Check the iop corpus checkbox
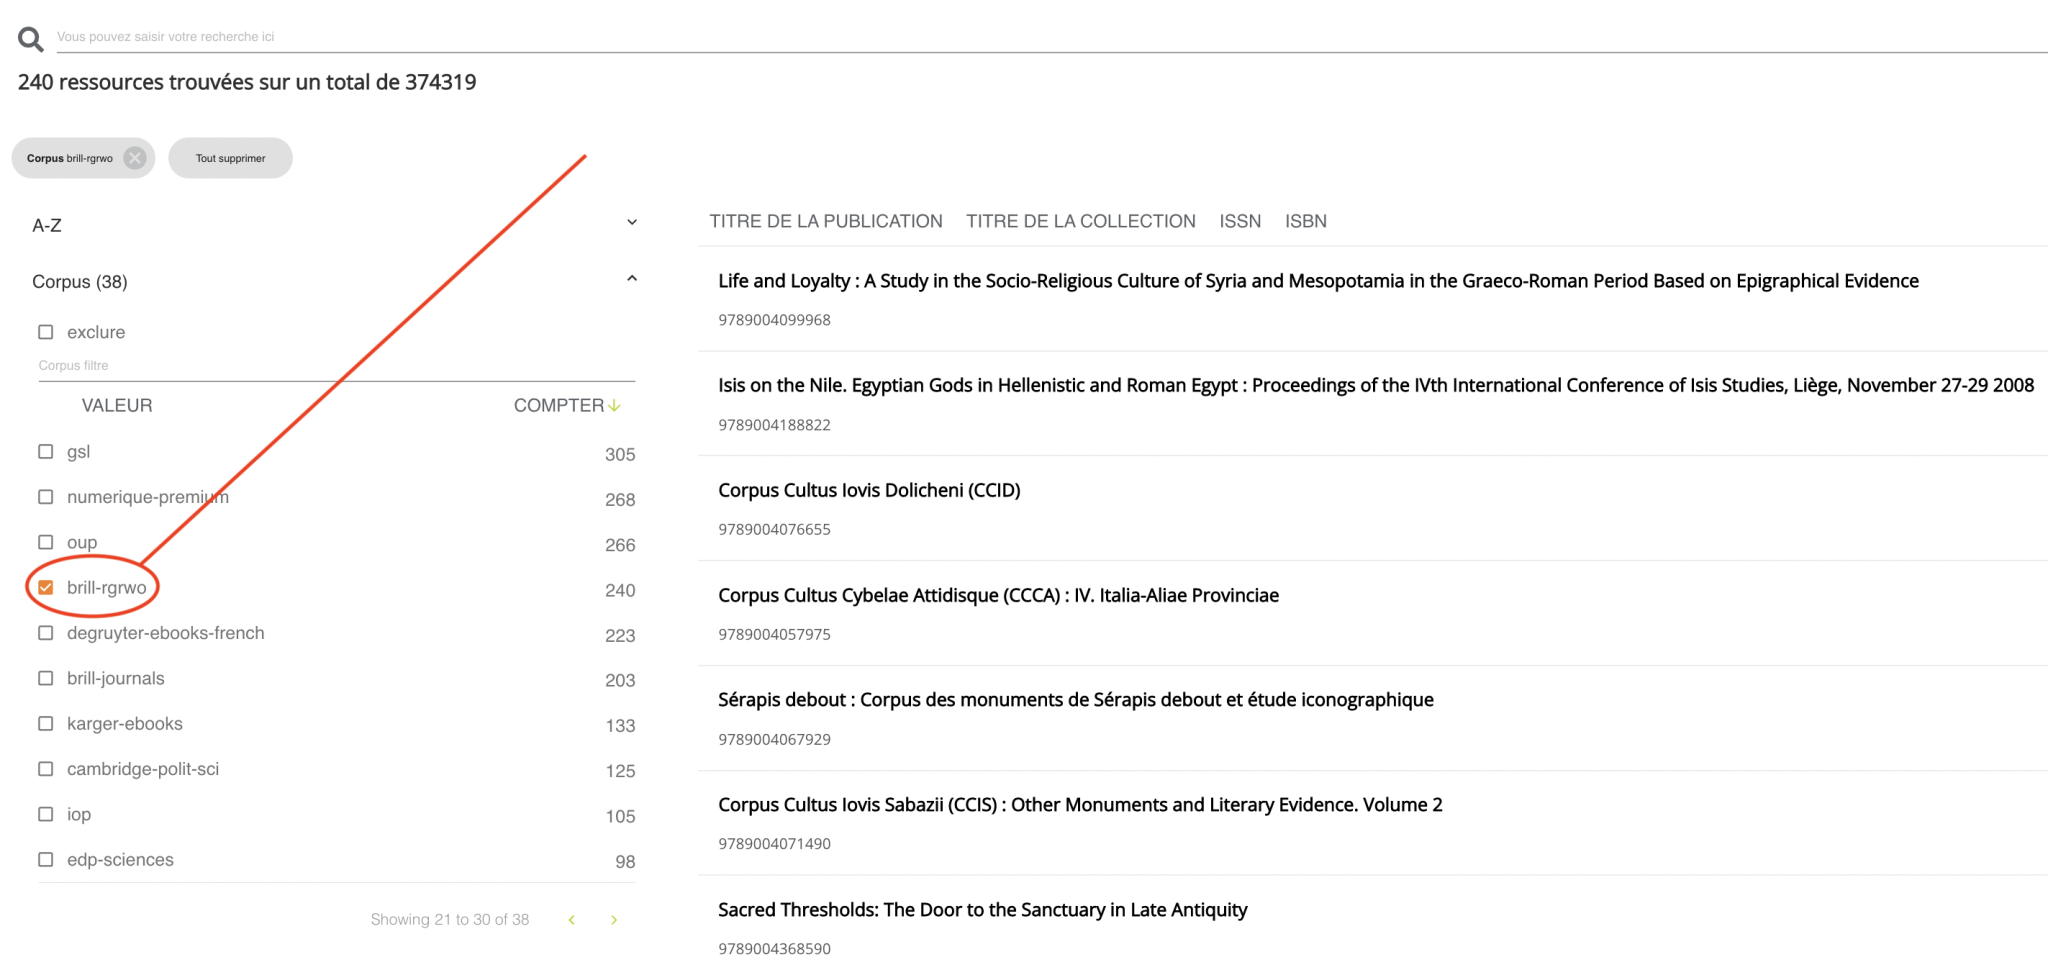This screenshot has height=970, width=2048. 46,814
